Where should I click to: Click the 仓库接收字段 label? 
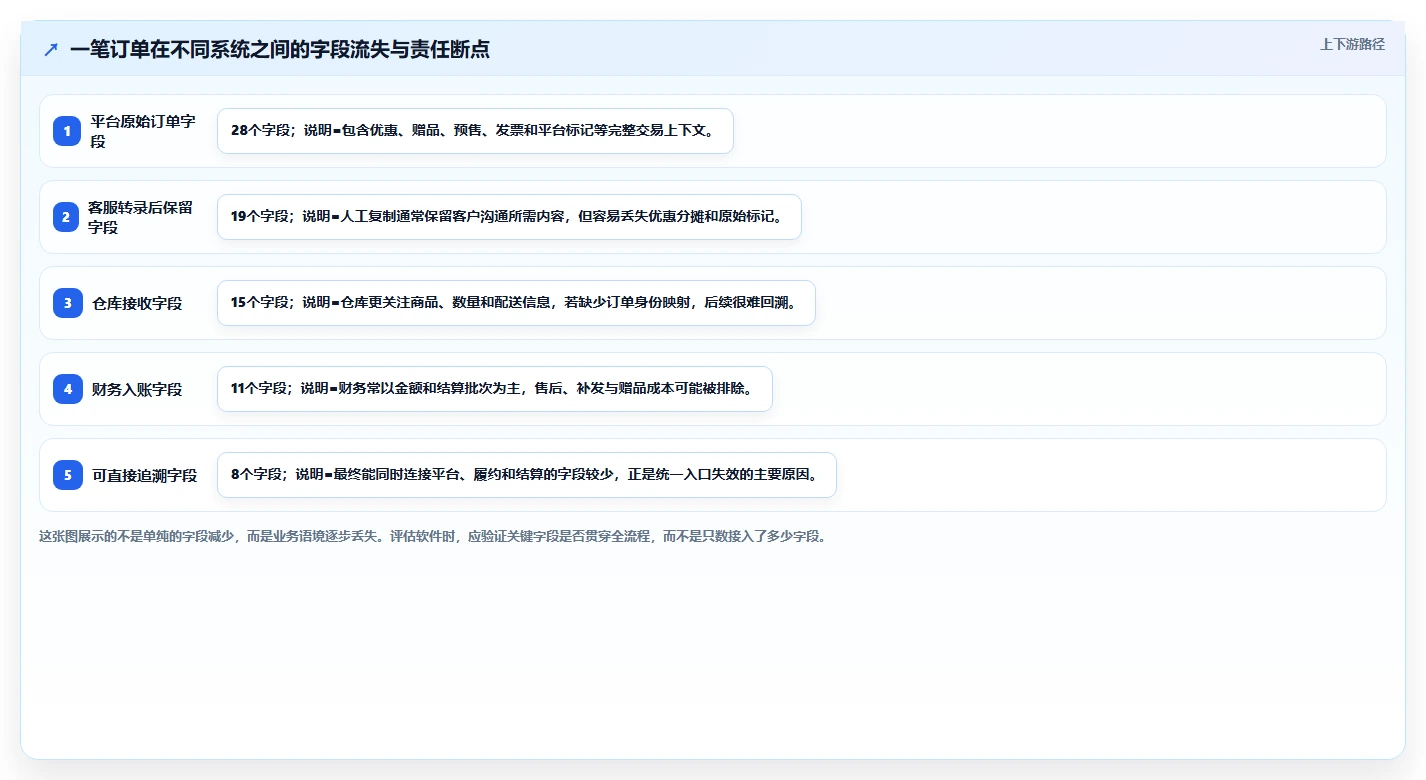[x=137, y=303]
